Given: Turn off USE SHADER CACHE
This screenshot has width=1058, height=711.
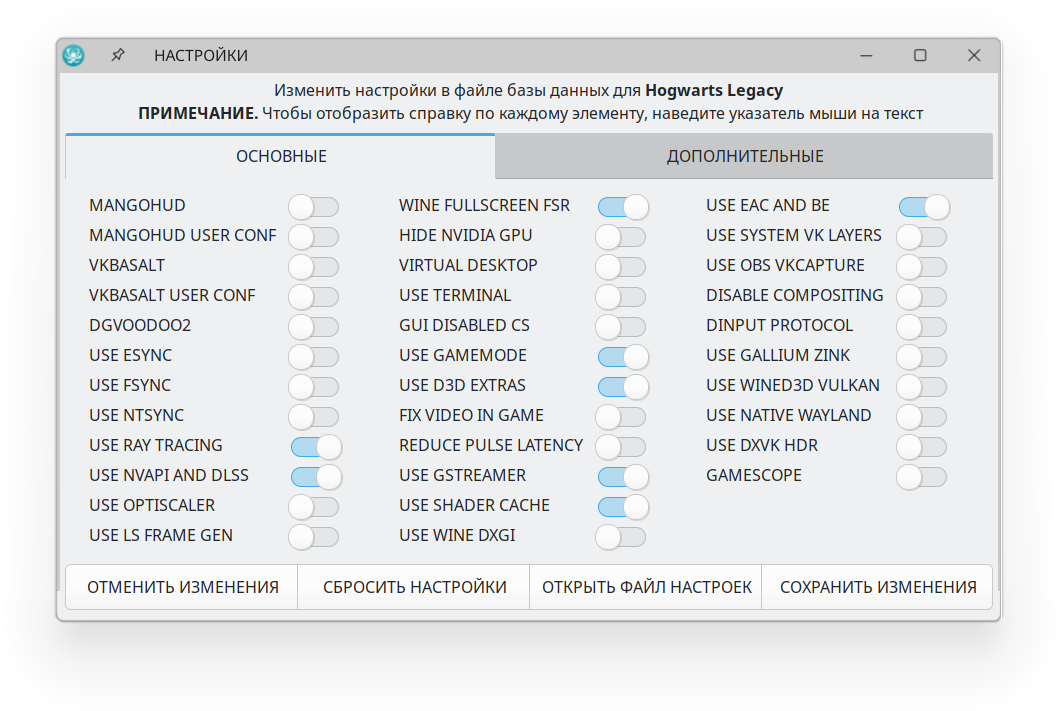Looking at the screenshot, I should pos(623,507).
